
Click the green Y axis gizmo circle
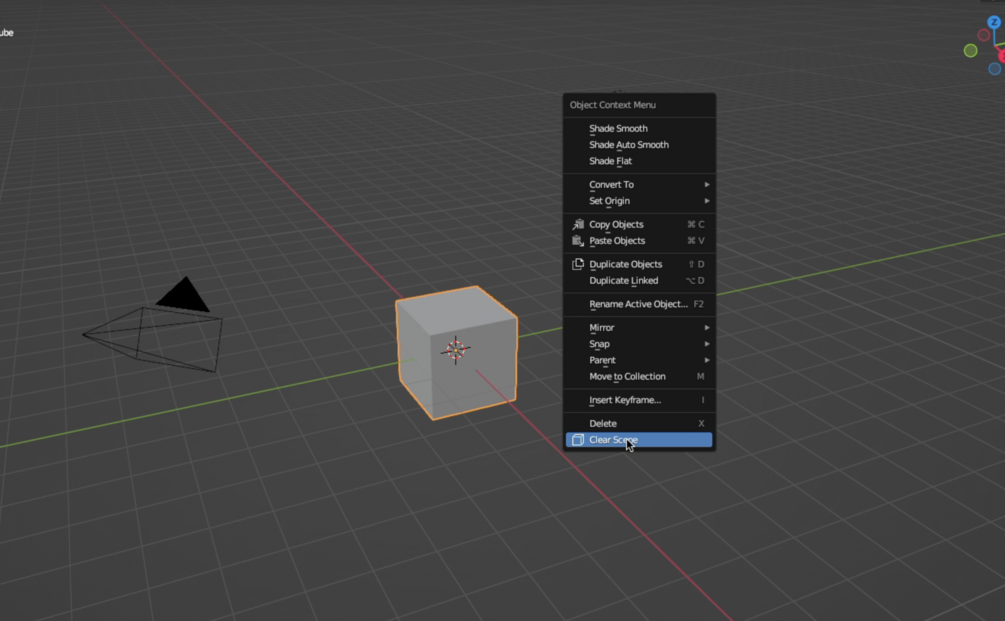pos(970,51)
